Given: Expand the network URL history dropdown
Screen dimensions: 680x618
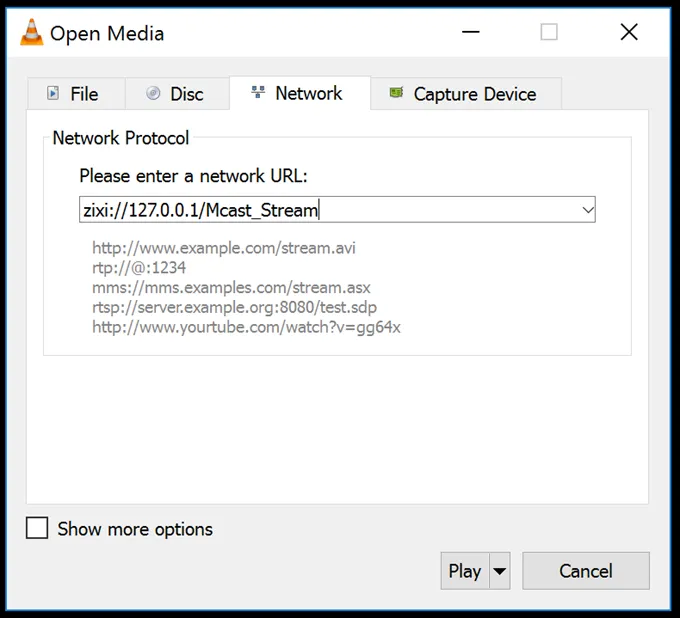Looking at the screenshot, I should click(x=588, y=210).
